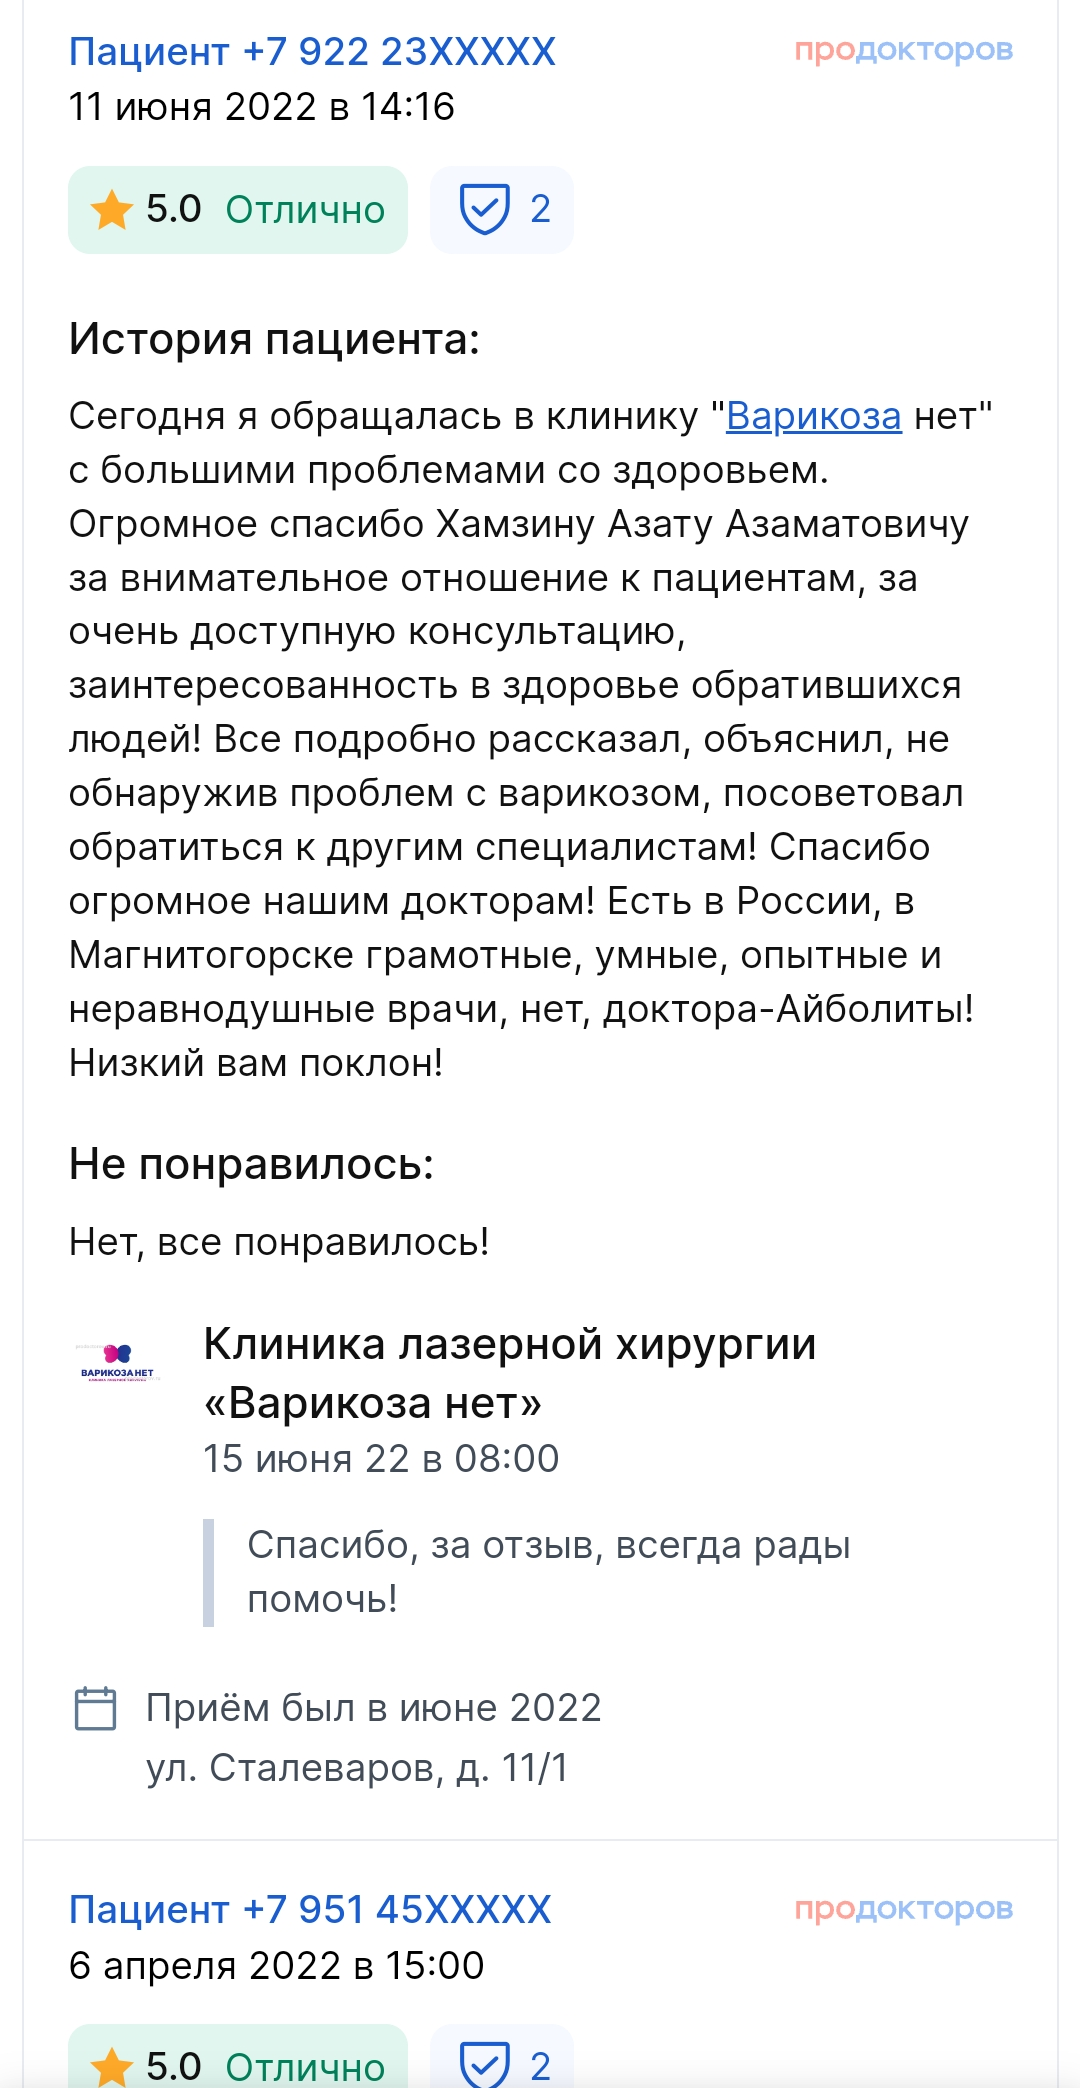
Task: Open the first patient link +7 922 23XXXXX
Action: coord(312,52)
